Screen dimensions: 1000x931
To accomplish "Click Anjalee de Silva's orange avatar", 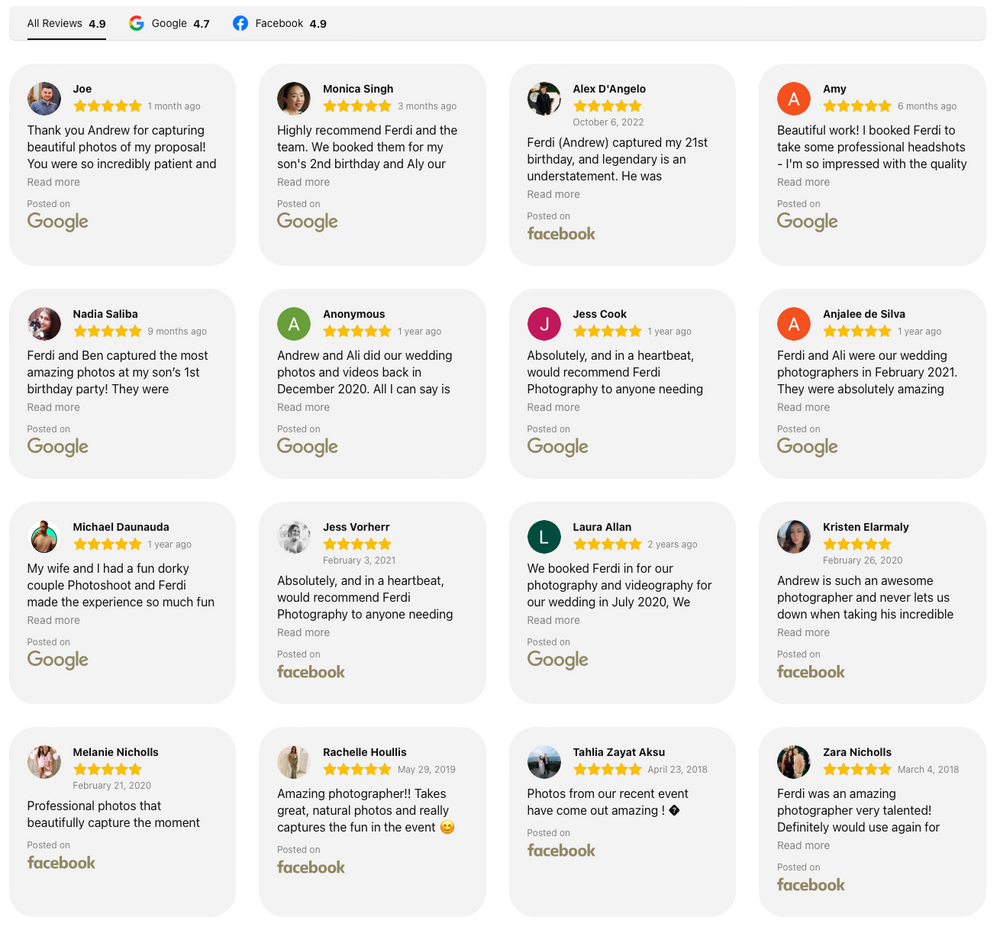I will (x=793, y=324).
